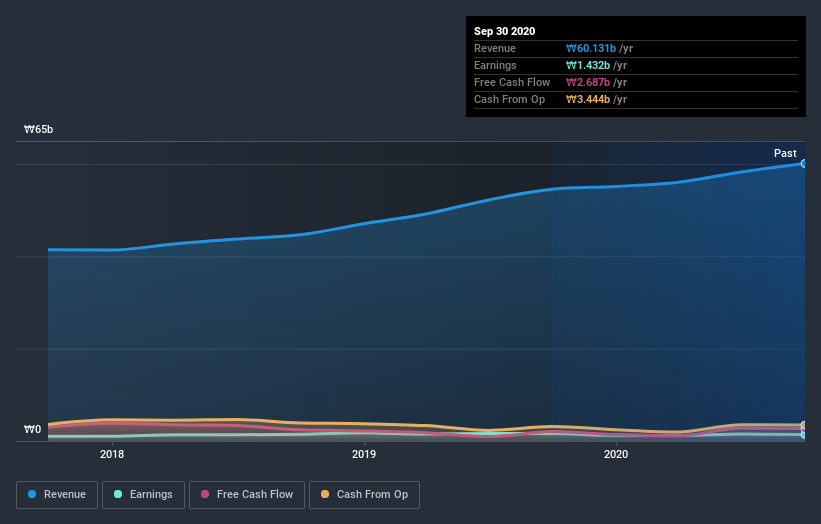The width and height of the screenshot is (821, 524).
Task: Toggle the Earnings legend button
Action: [143, 495]
